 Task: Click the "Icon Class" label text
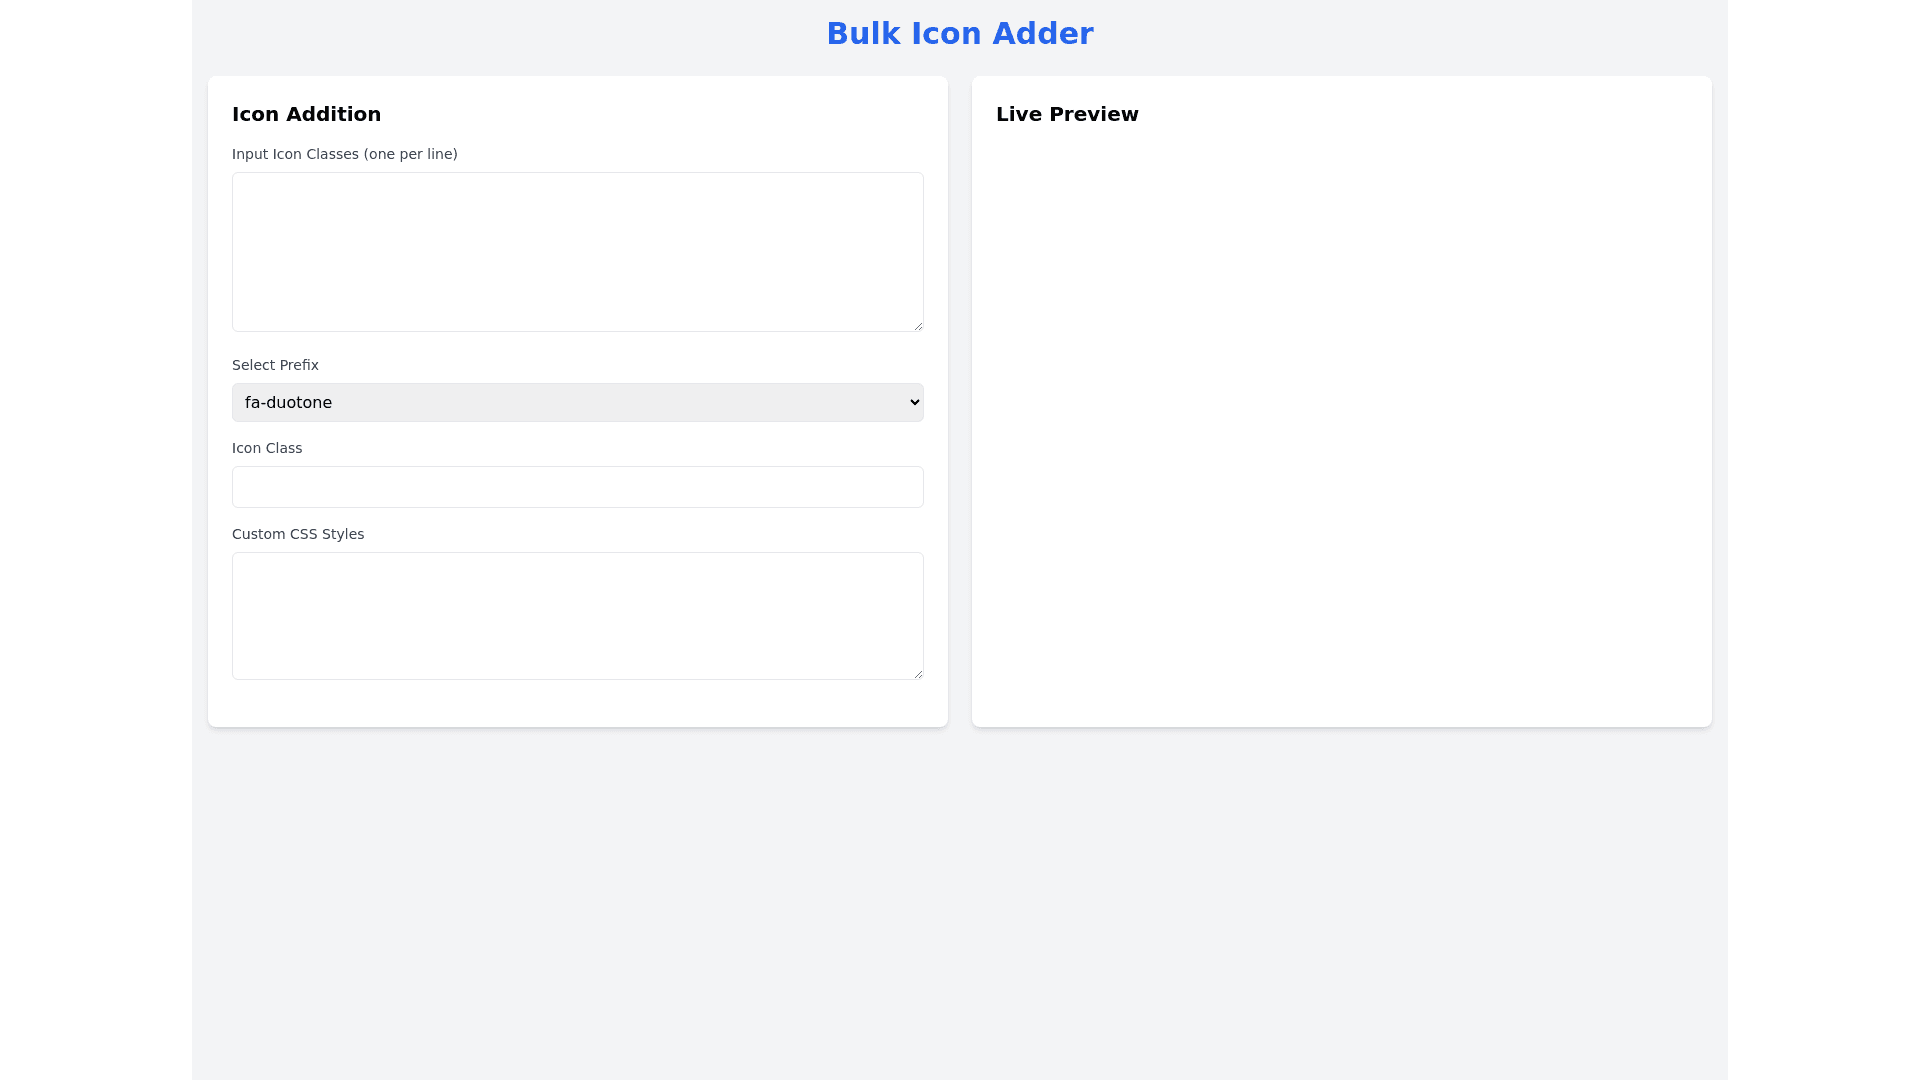pyautogui.click(x=267, y=448)
